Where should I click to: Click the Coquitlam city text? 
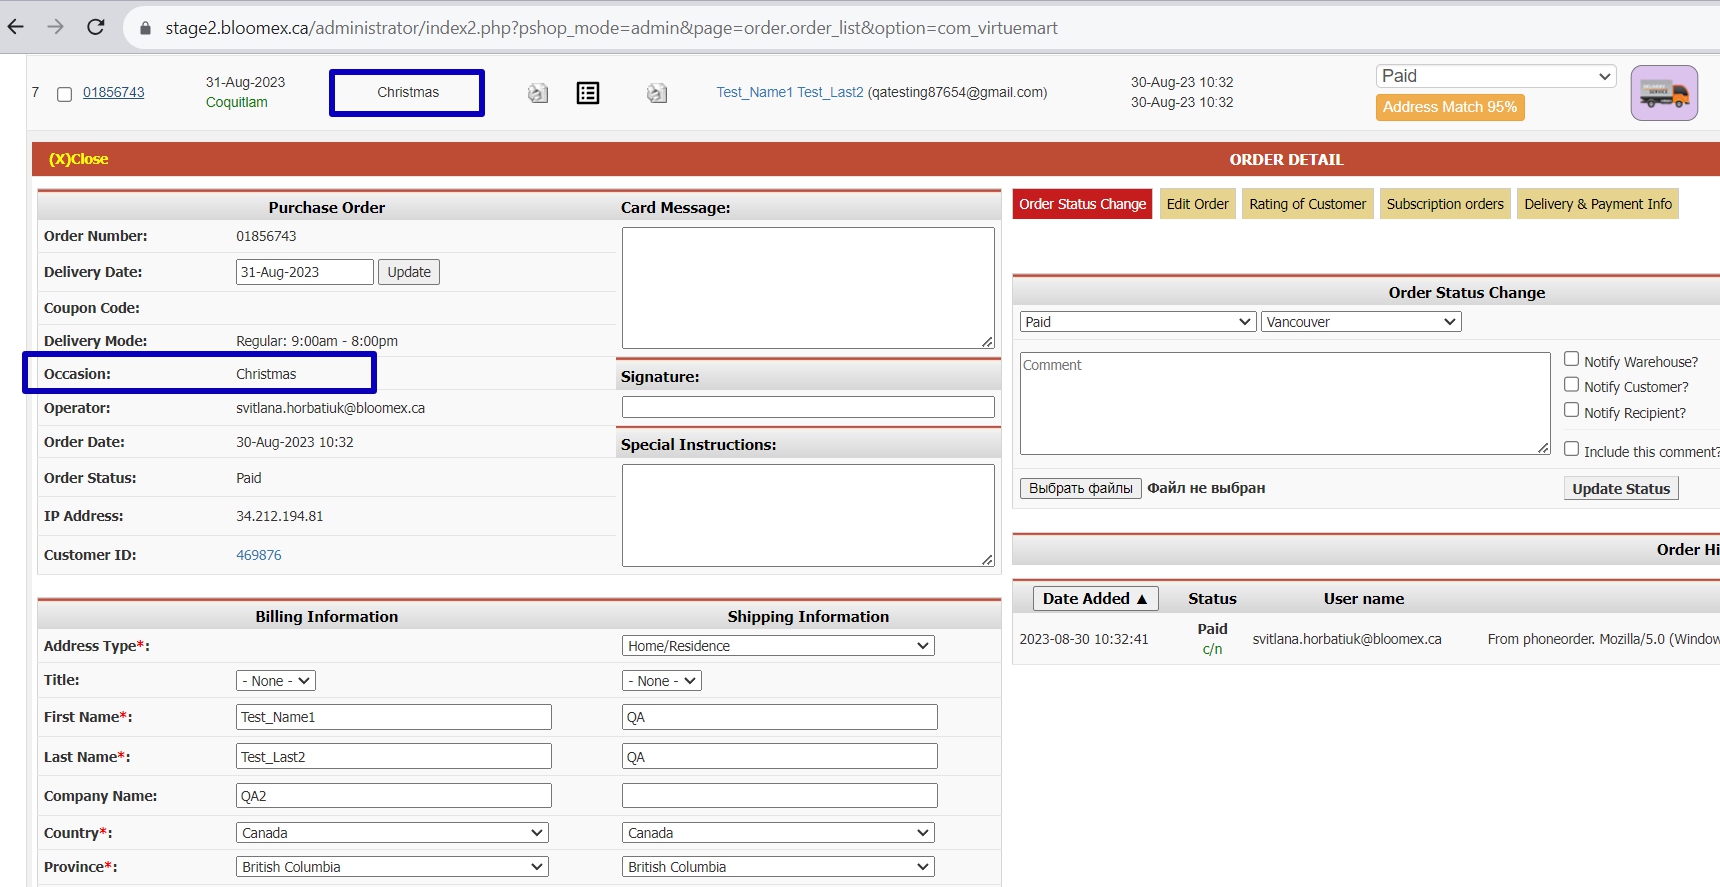tap(237, 102)
